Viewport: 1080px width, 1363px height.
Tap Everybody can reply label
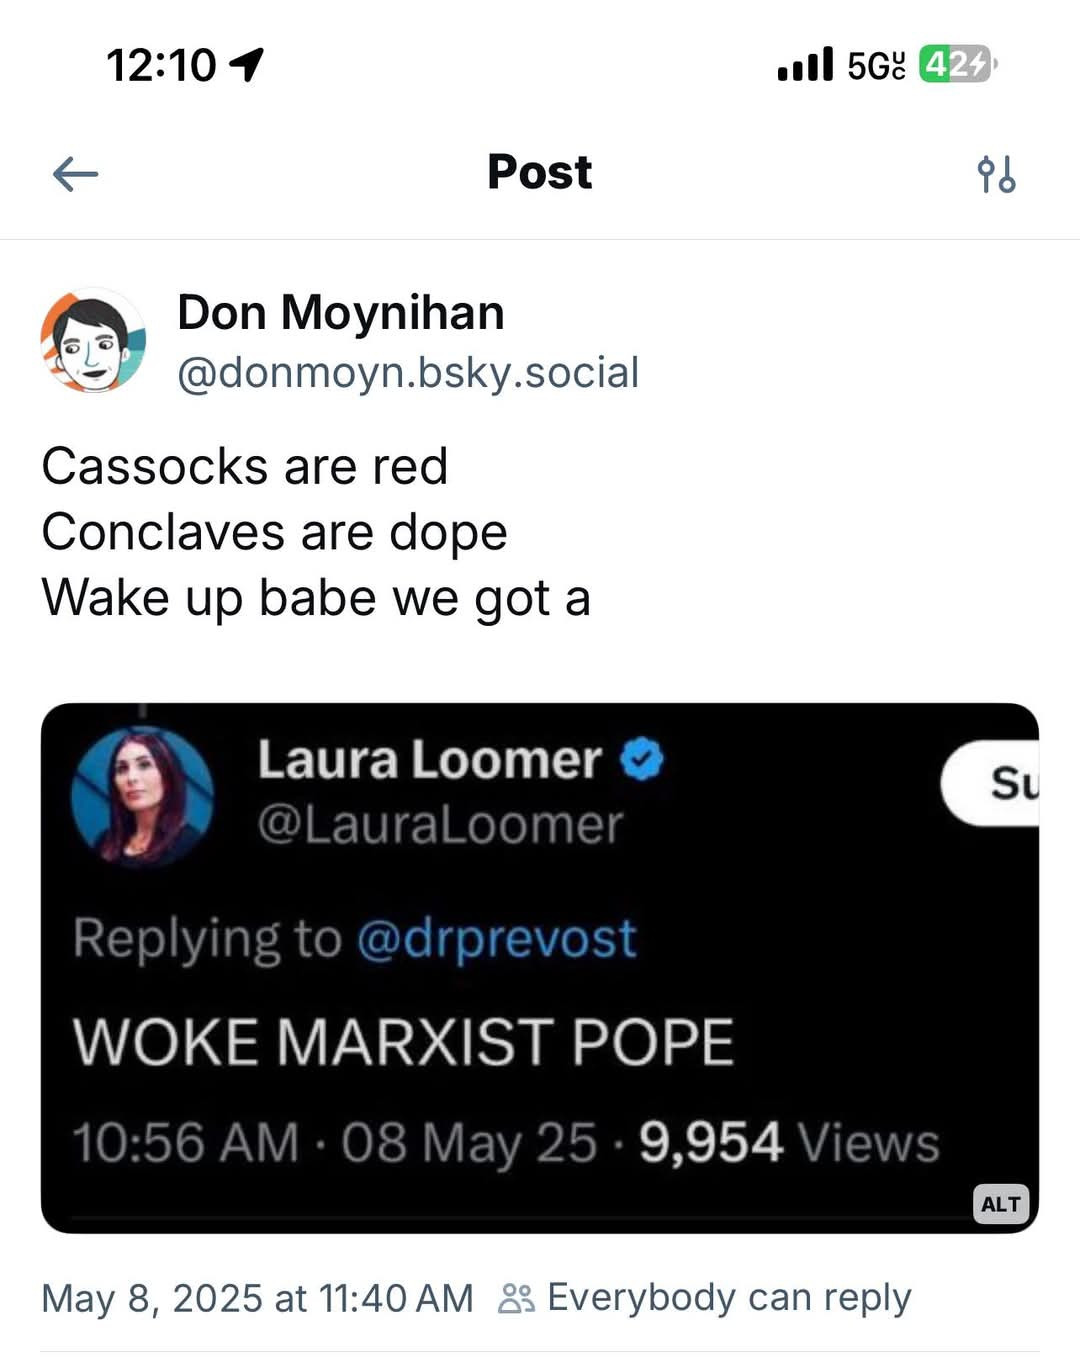tap(729, 1298)
